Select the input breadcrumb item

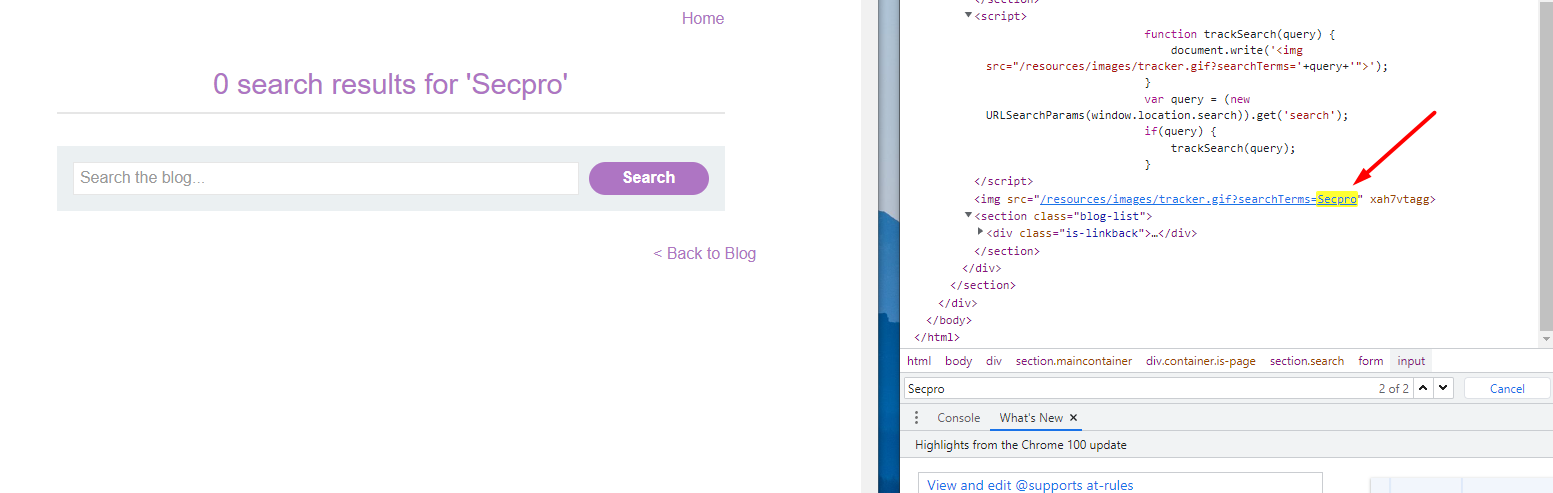coord(1411,361)
